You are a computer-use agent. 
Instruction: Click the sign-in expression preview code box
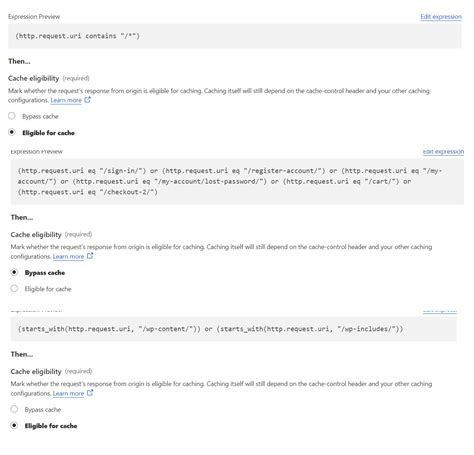pos(237,181)
